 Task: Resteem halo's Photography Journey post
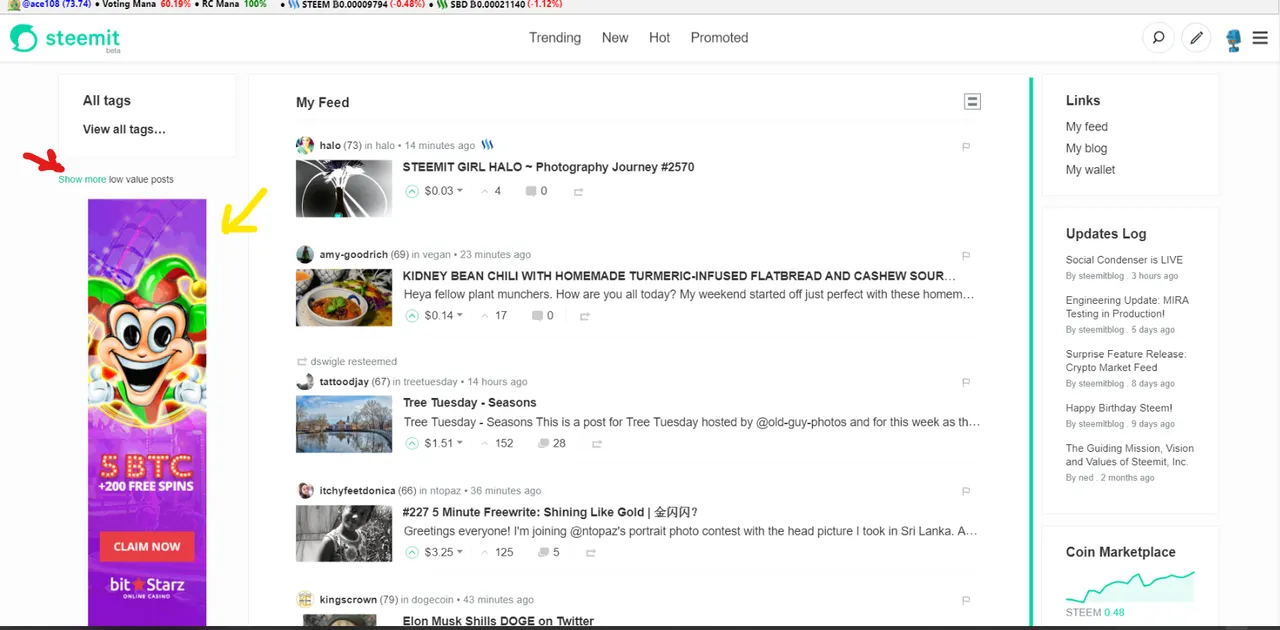(578, 191)
